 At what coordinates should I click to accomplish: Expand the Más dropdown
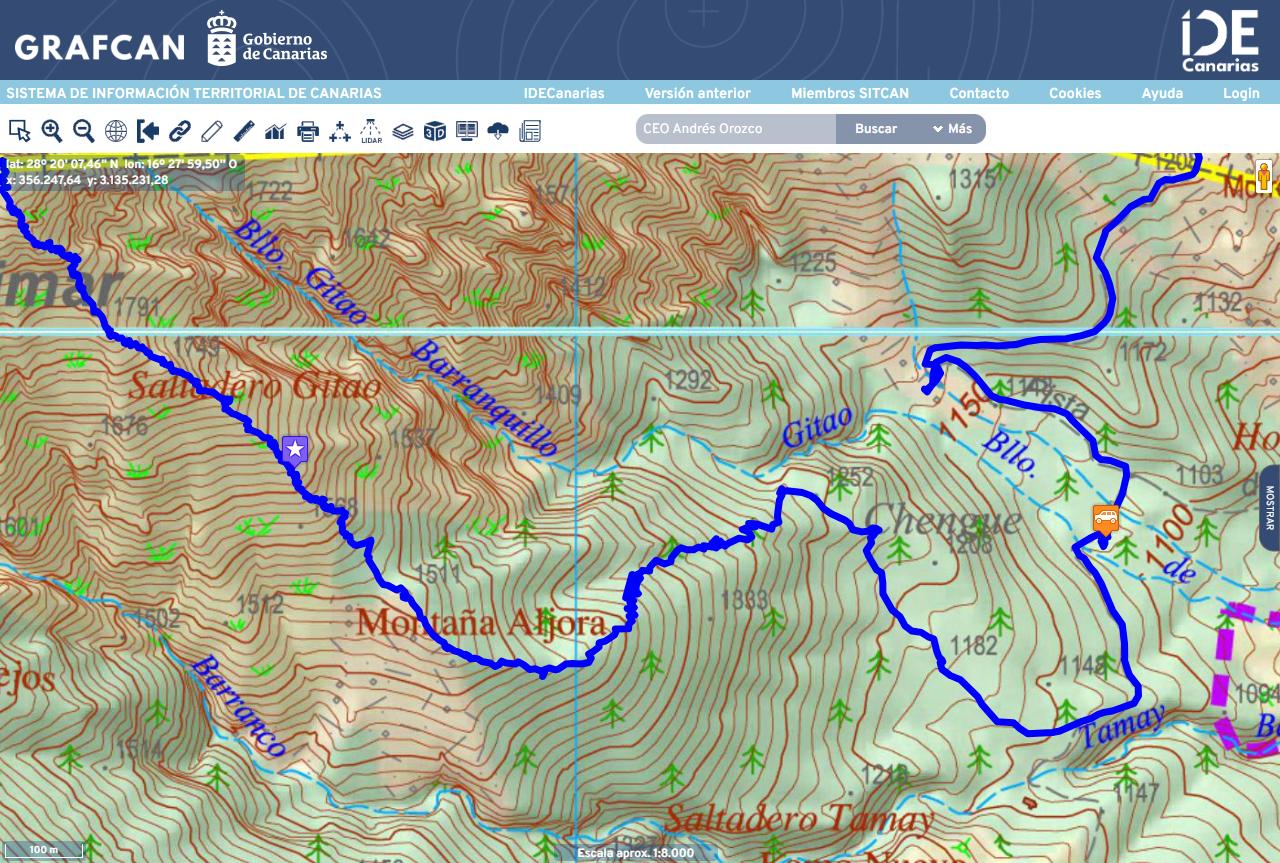[x=952, y=129]
